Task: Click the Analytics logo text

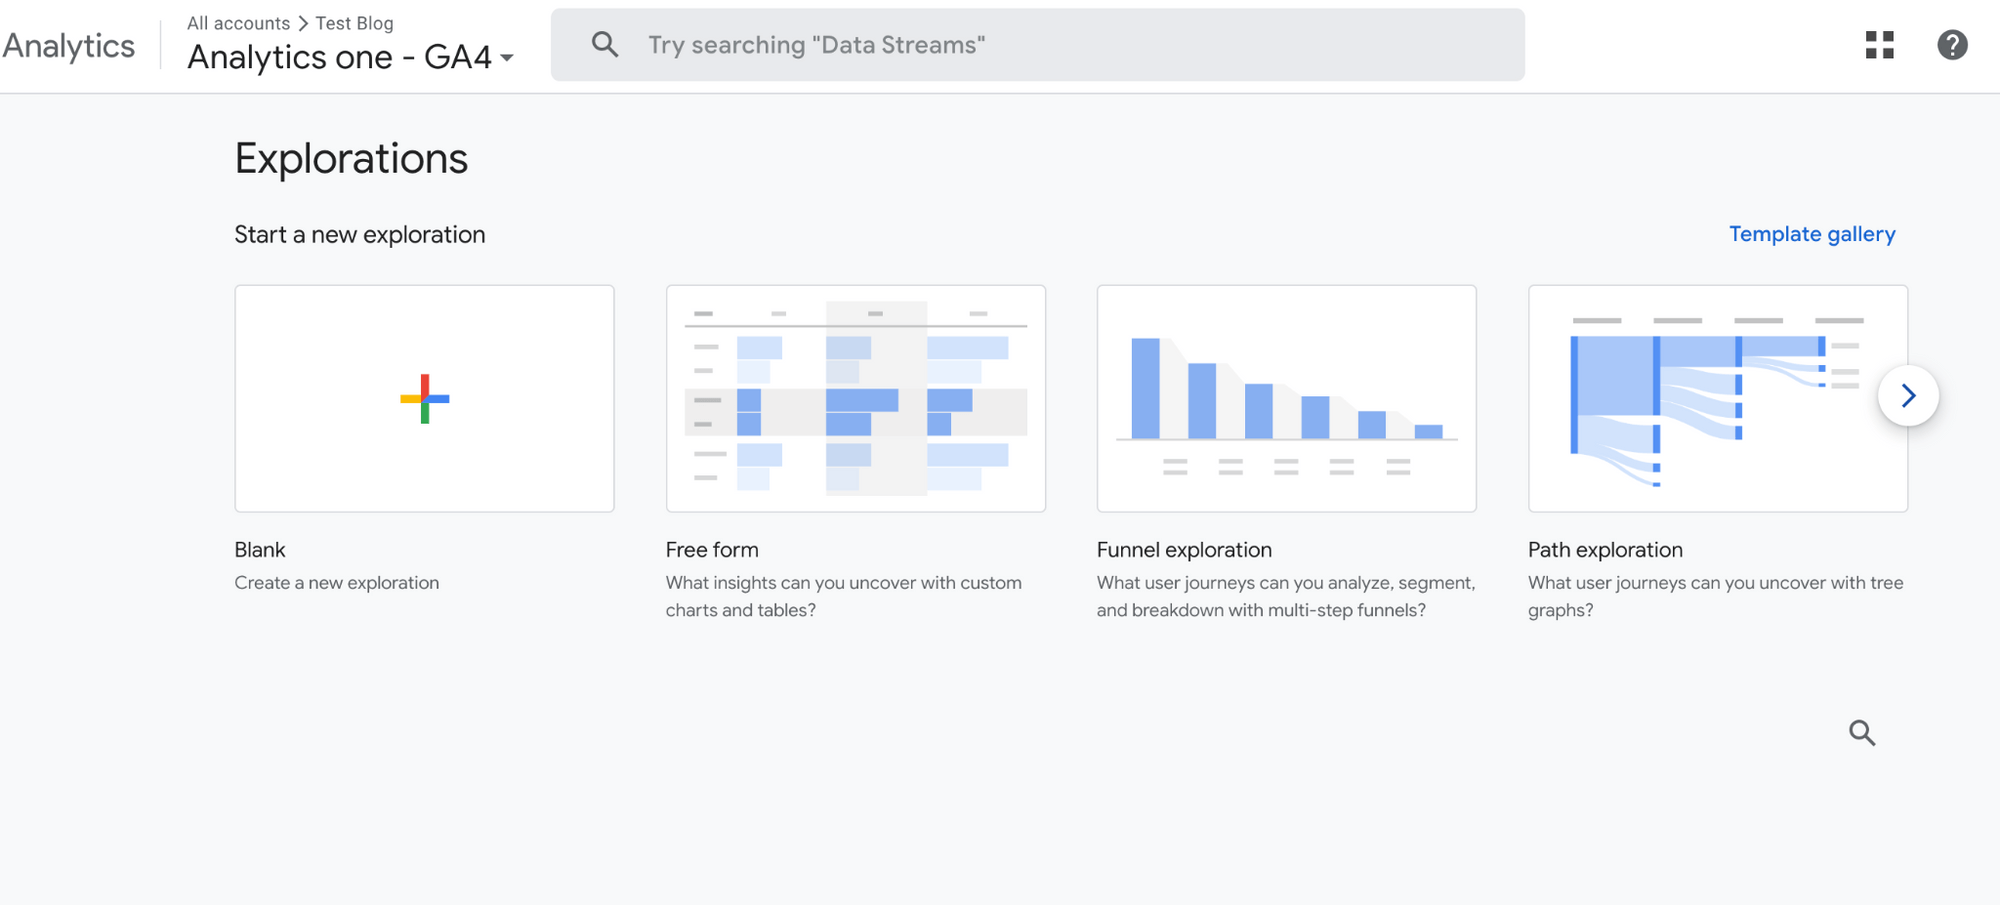Action: coord(68,46)
